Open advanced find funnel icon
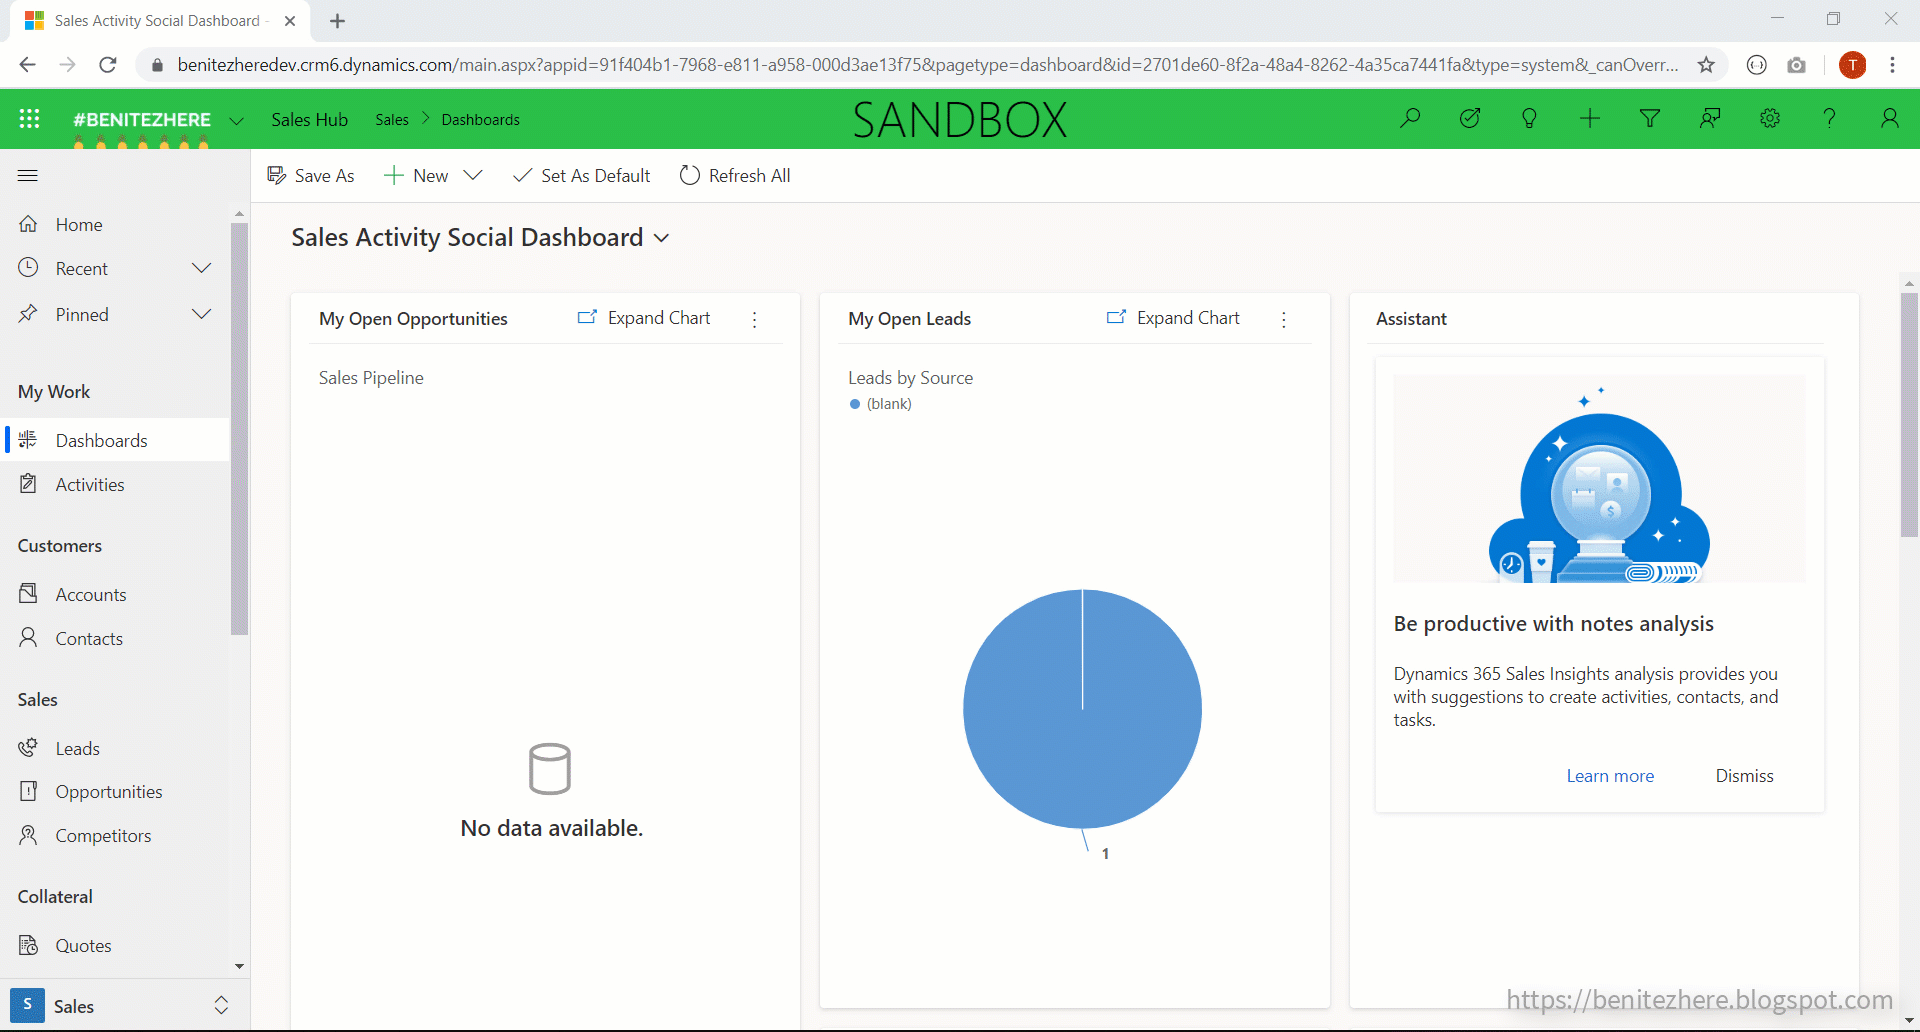Viewport: 1920px width, 1032px height. click(1650, 119)
